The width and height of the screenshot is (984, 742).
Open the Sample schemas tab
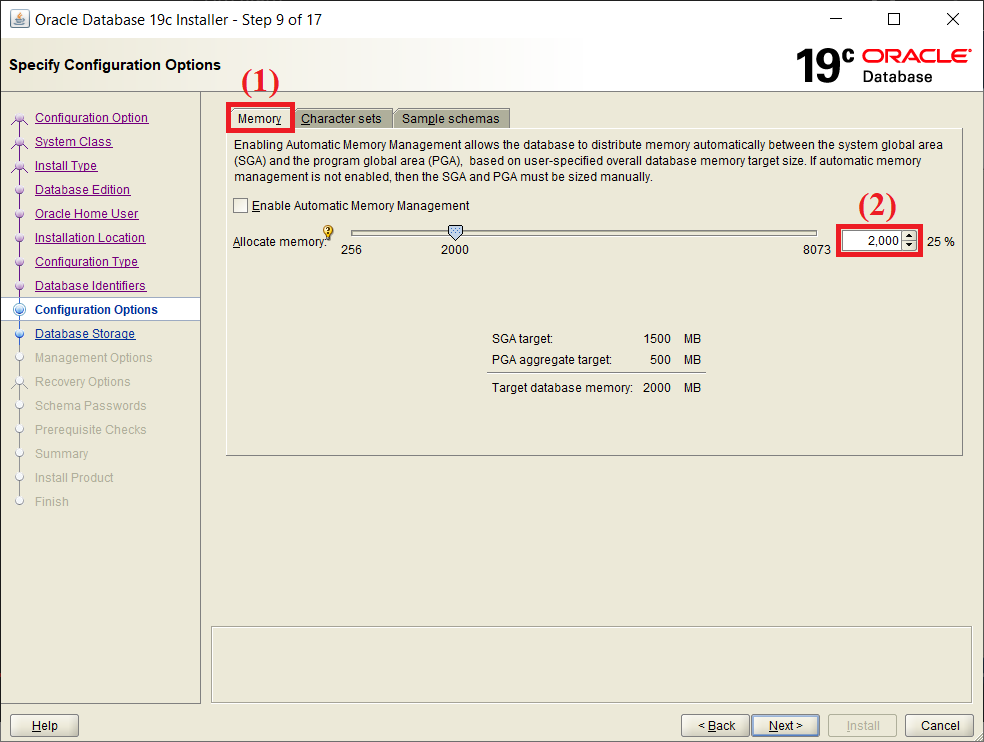(x=451, y=117)
